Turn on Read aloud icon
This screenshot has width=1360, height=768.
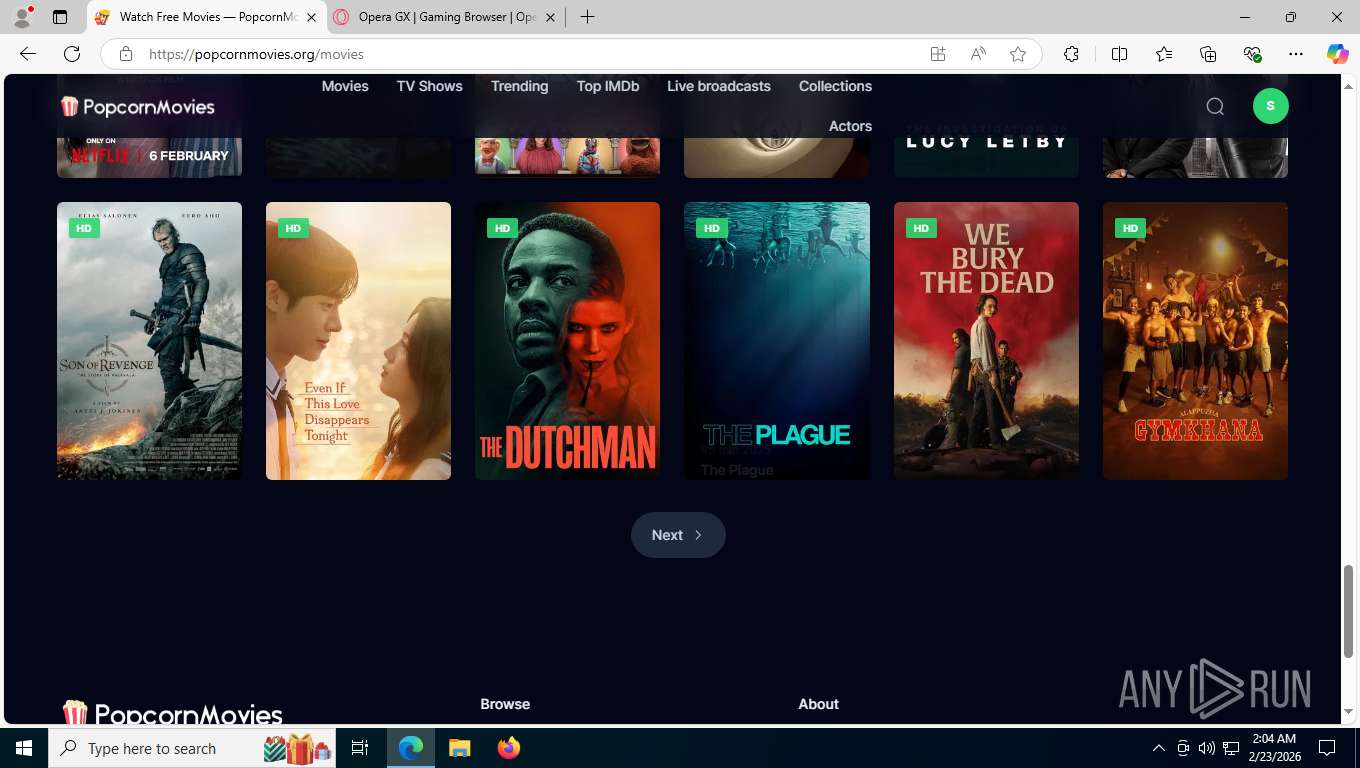point(978,54)
